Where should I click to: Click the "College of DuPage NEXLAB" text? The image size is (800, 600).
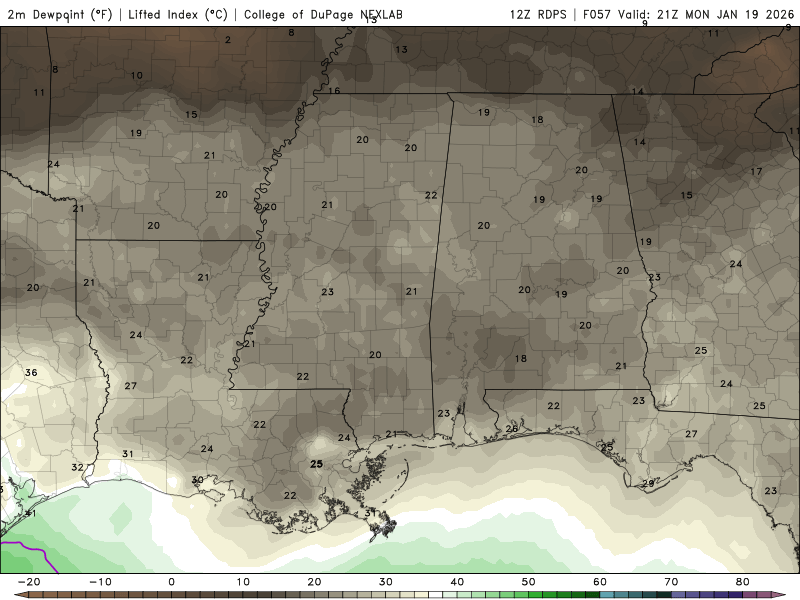(323, 15)
